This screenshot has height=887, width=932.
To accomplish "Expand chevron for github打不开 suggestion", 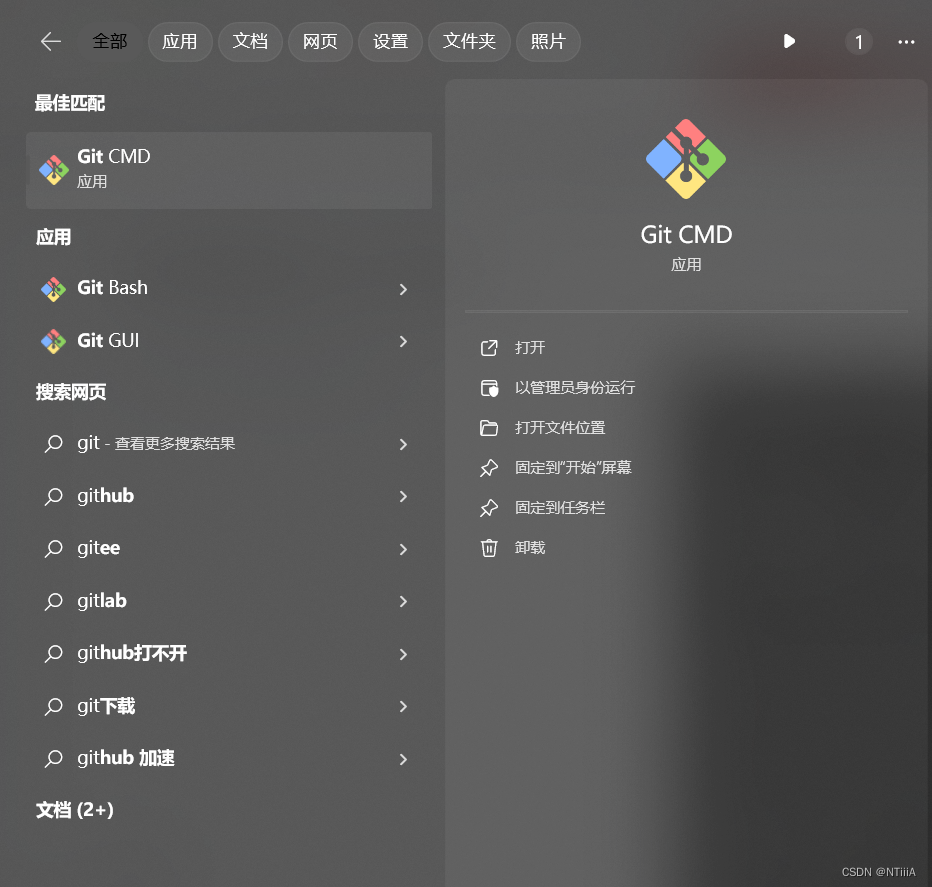I will tap(404, 654).
